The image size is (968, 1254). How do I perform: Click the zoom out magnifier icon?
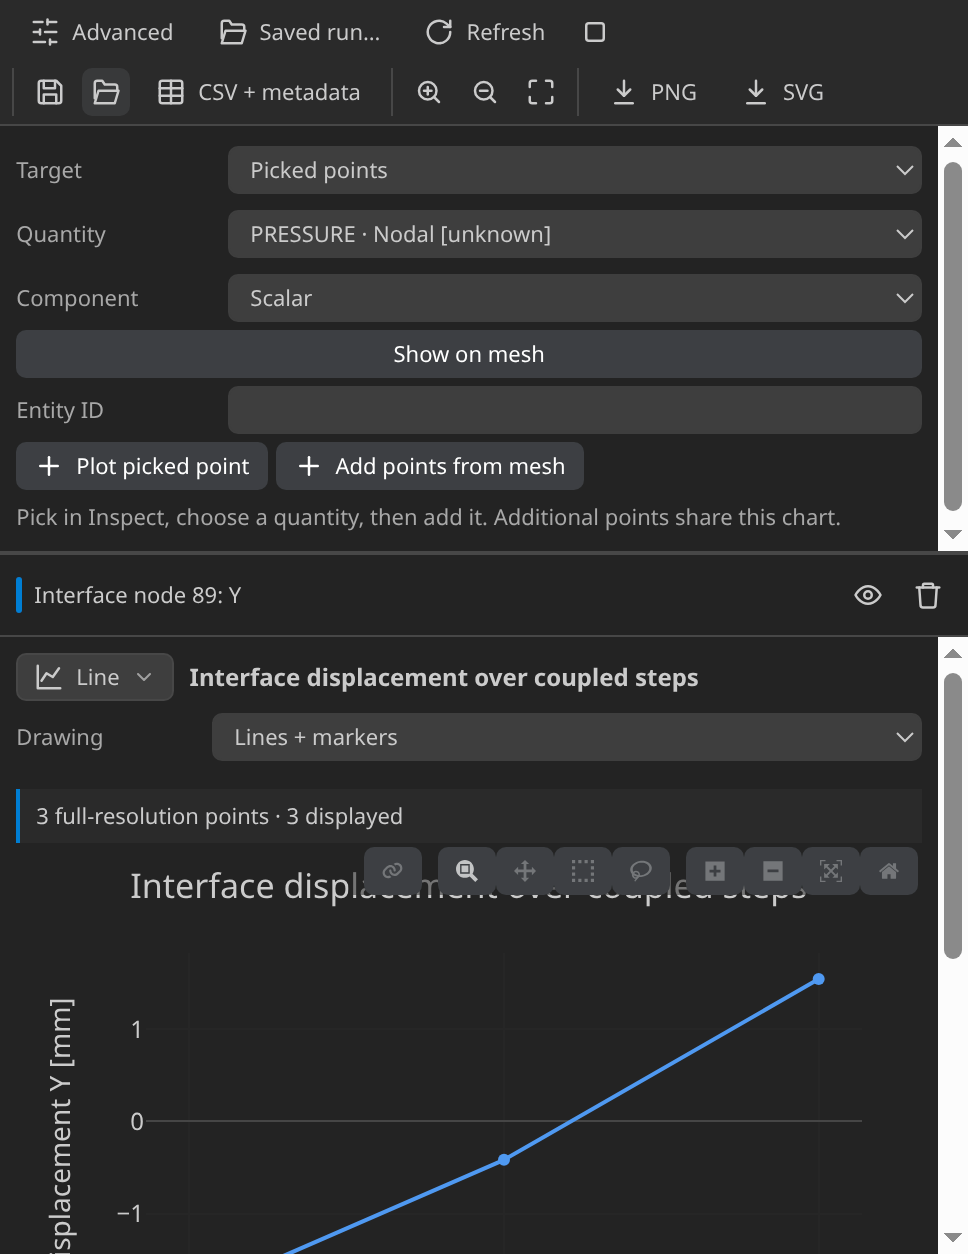coord(485,92)
